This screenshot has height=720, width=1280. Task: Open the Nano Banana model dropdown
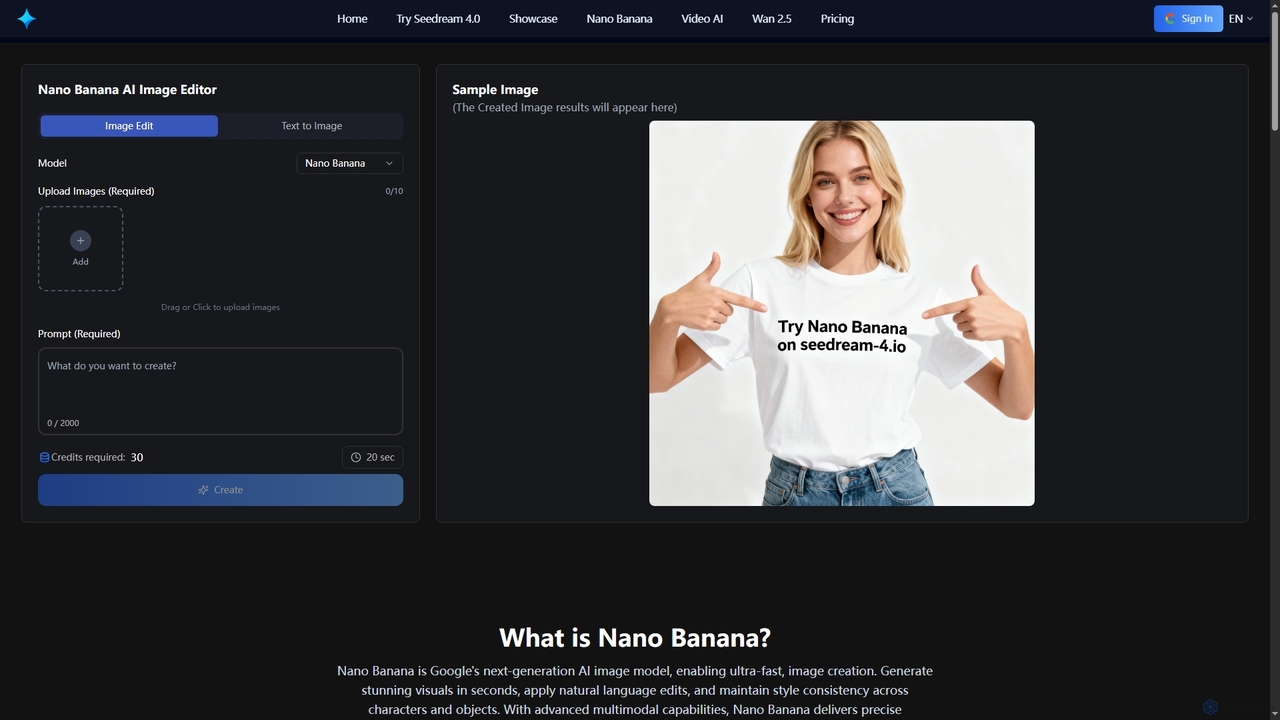(x=349, y=163)
